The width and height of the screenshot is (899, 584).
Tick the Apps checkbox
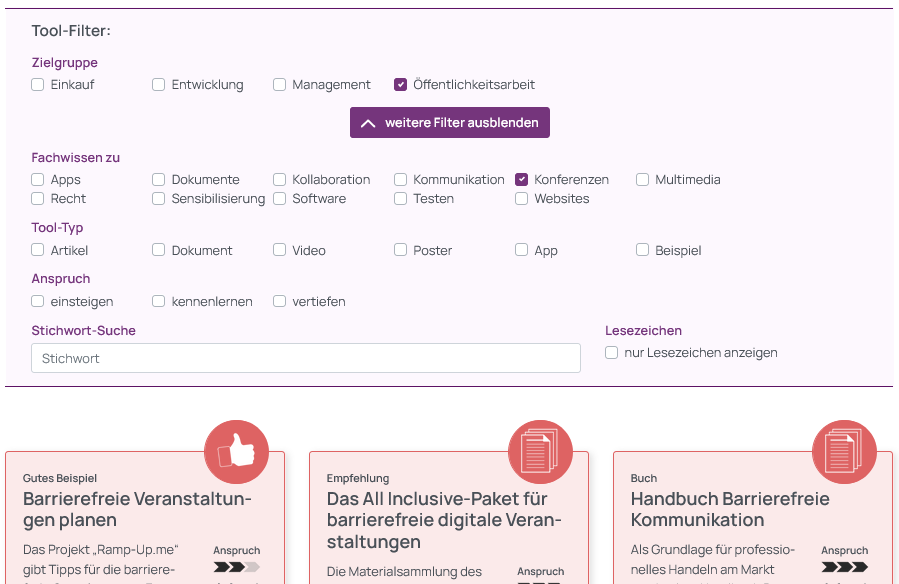coord(38,180)
